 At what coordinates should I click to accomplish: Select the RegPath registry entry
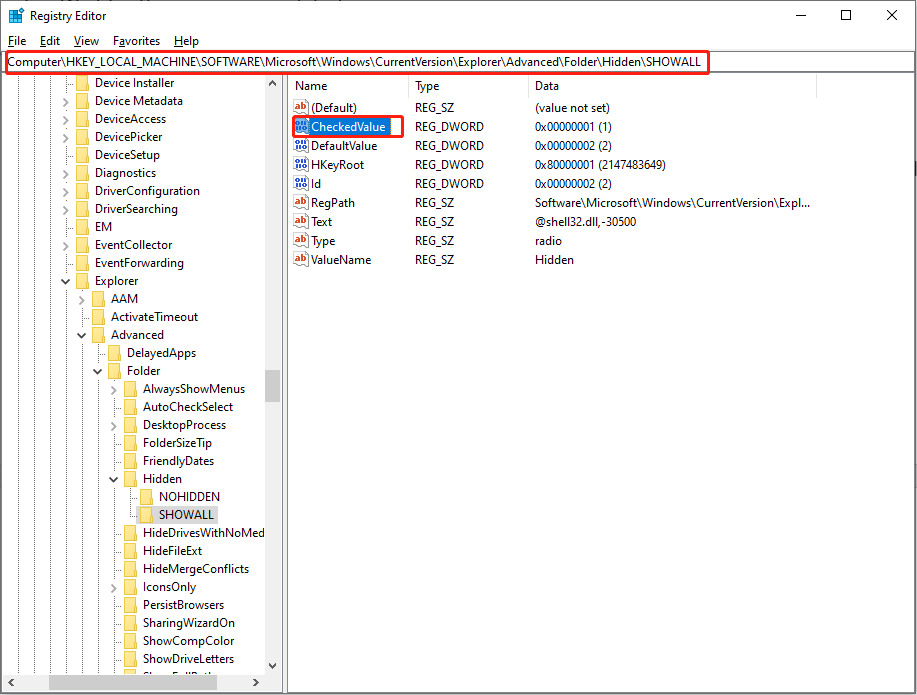click(333, 202)
